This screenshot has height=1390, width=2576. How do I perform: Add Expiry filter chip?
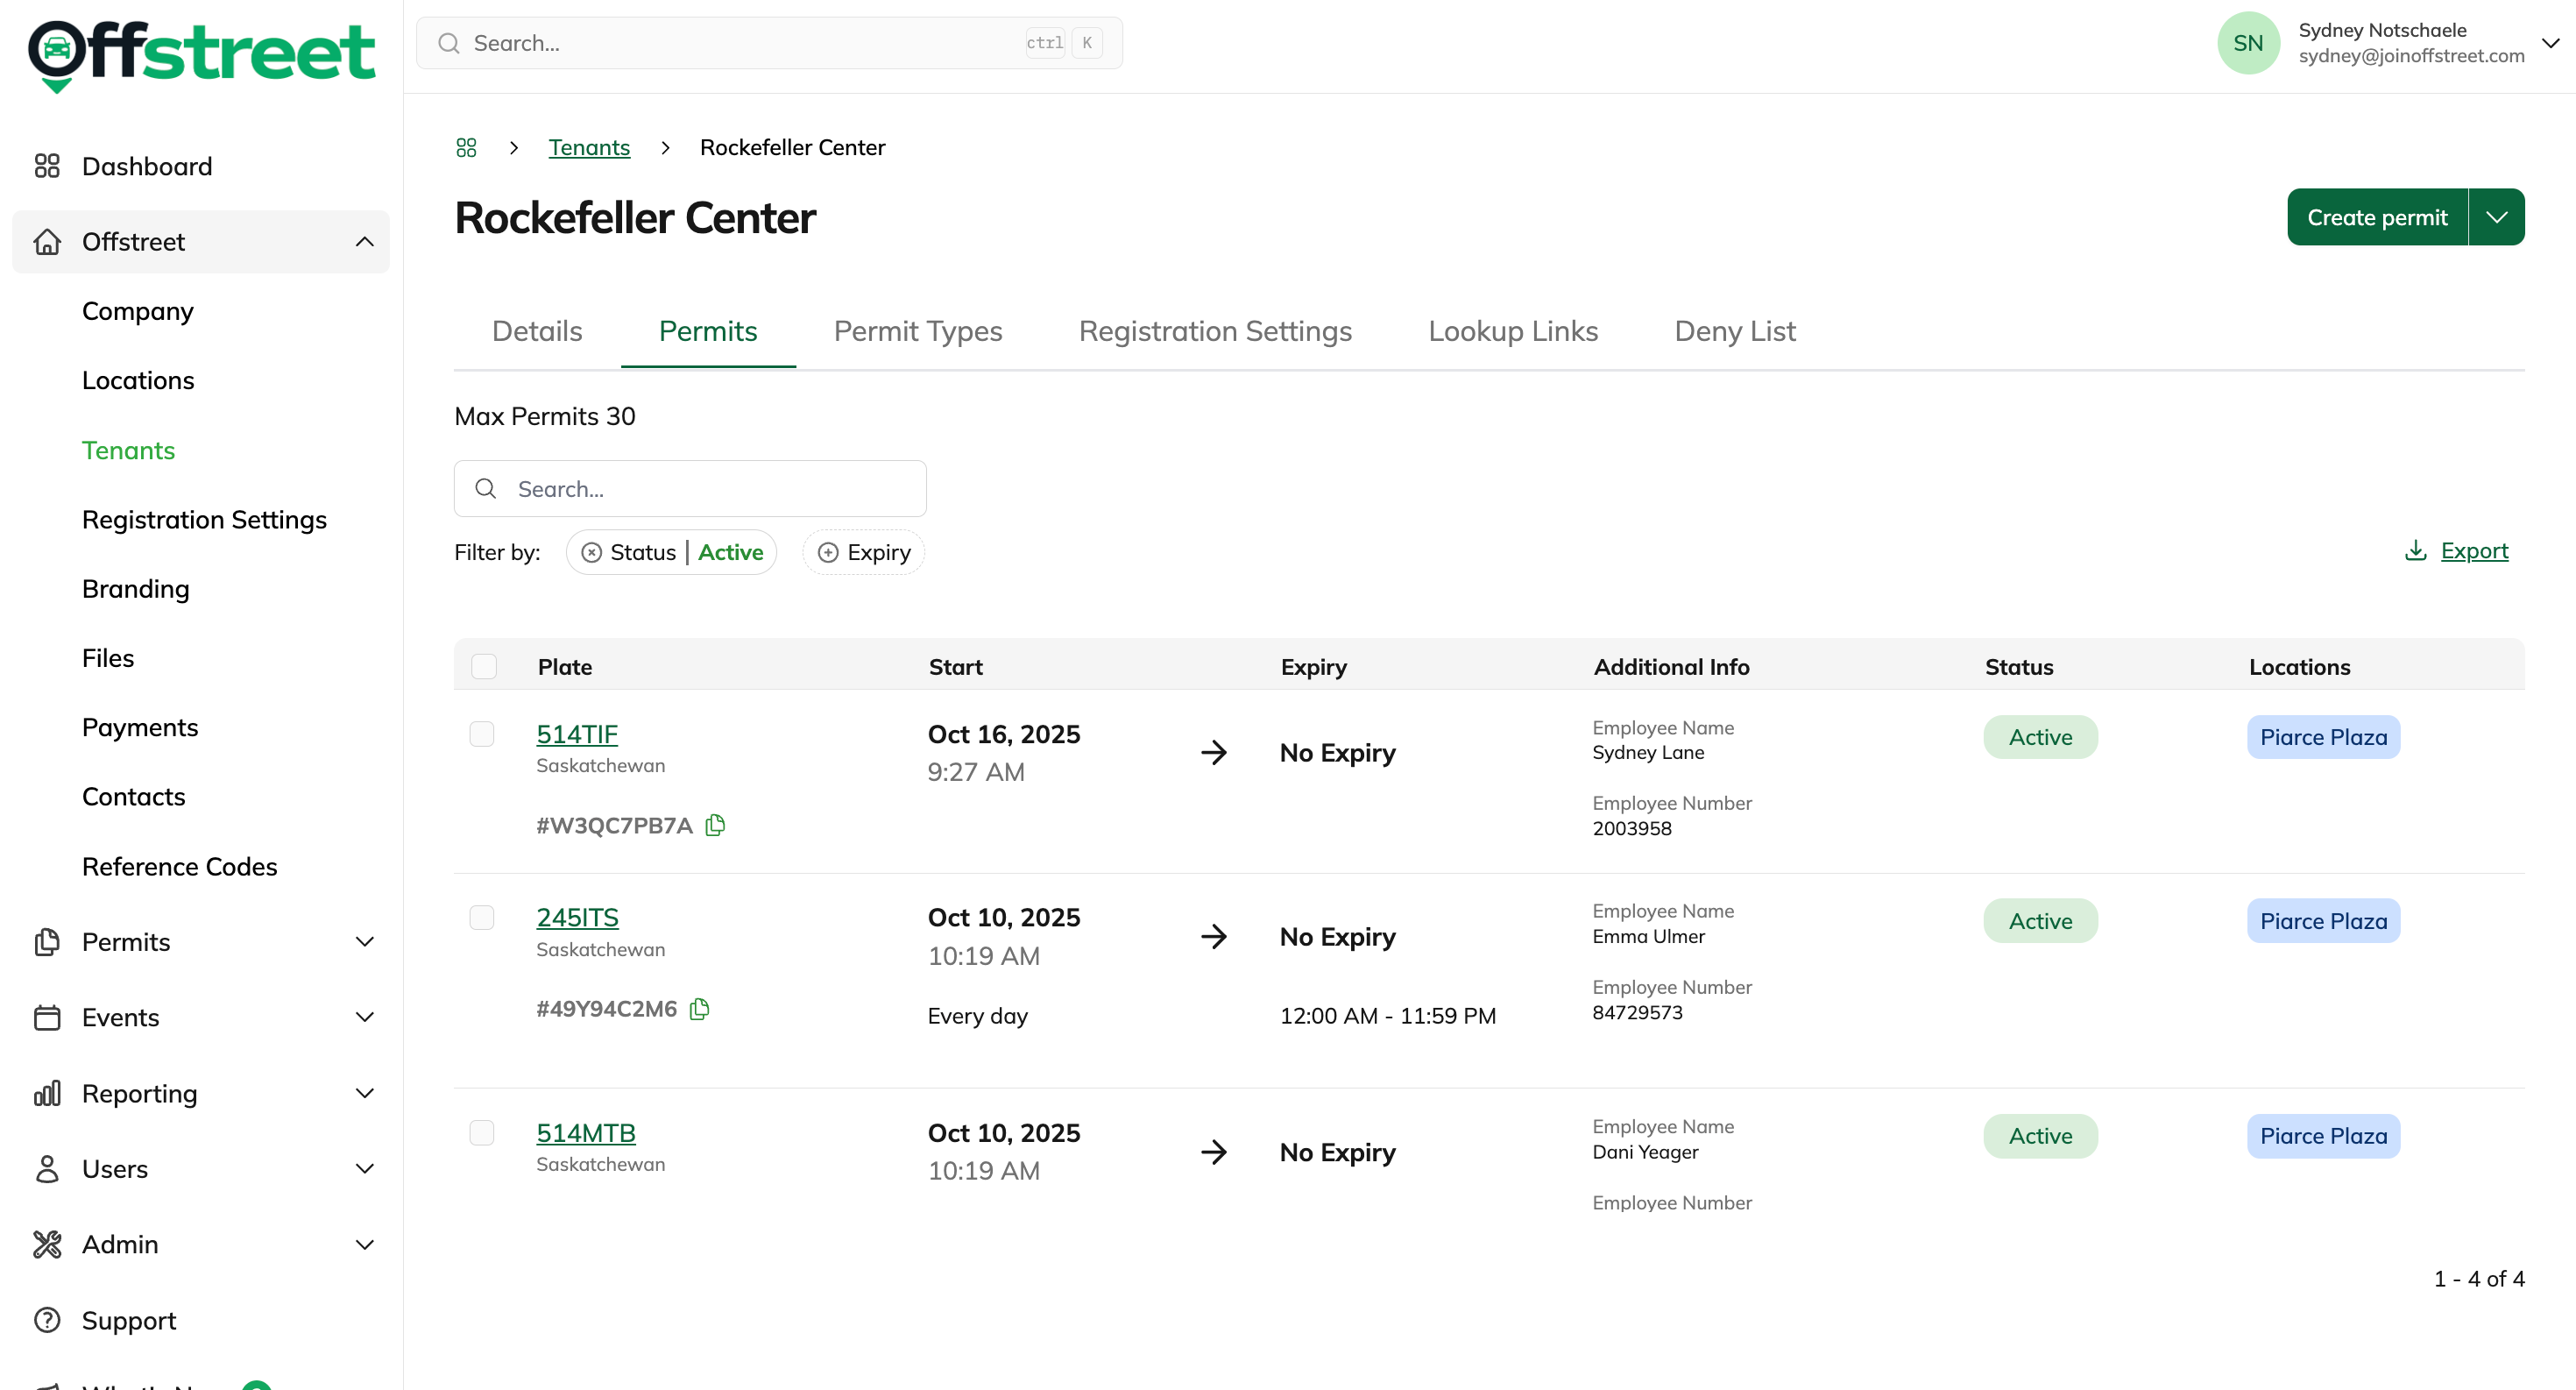click(864, 552)
